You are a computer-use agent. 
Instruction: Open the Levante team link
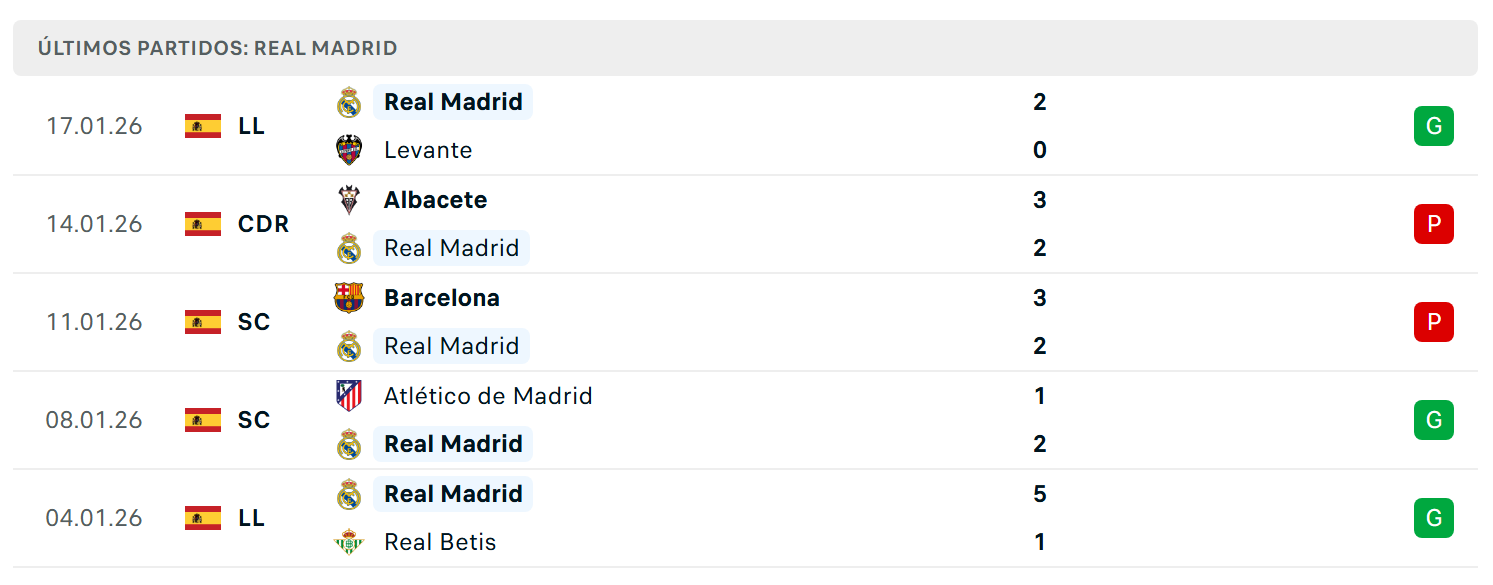coord(428,150)
